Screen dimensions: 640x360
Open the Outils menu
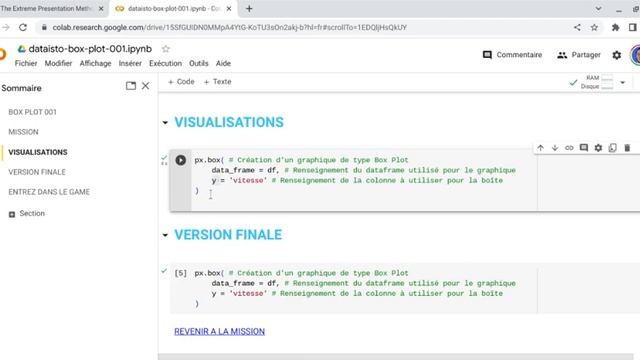point(199,63)
